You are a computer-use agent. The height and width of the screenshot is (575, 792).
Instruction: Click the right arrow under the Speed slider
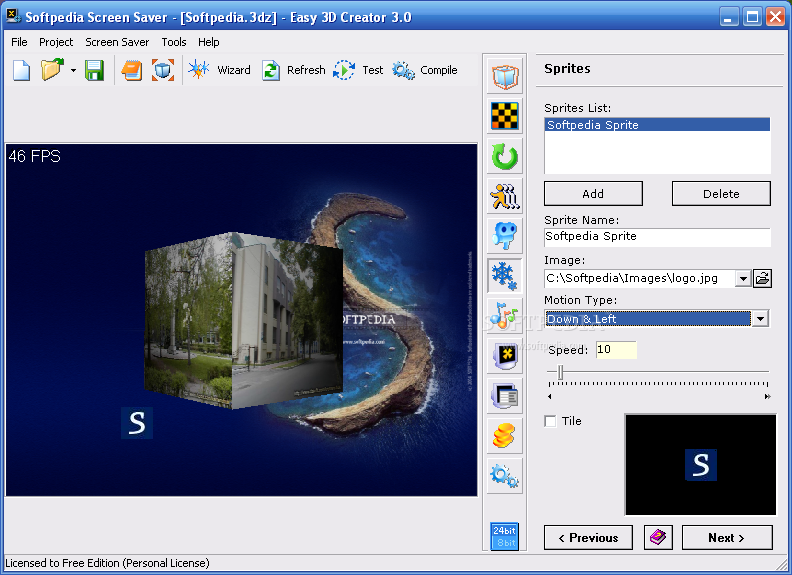point(767,397)
